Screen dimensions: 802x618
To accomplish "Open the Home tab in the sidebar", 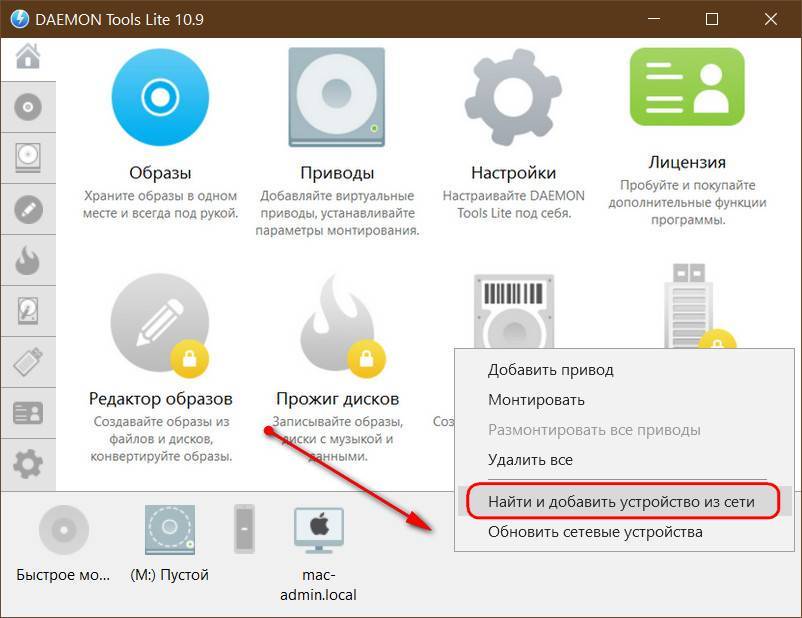I will 28,56.
